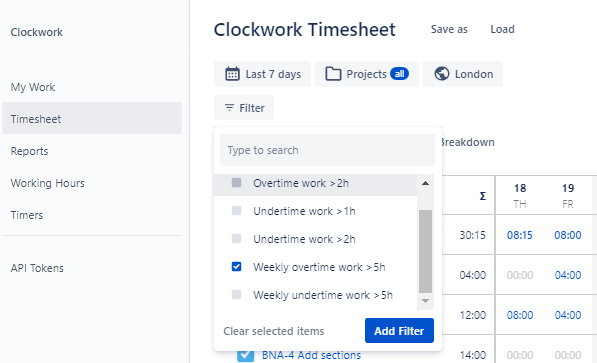Open the Reports page in sidebar
This screenshot has width=597, height=363.
[x=29, y=151]
